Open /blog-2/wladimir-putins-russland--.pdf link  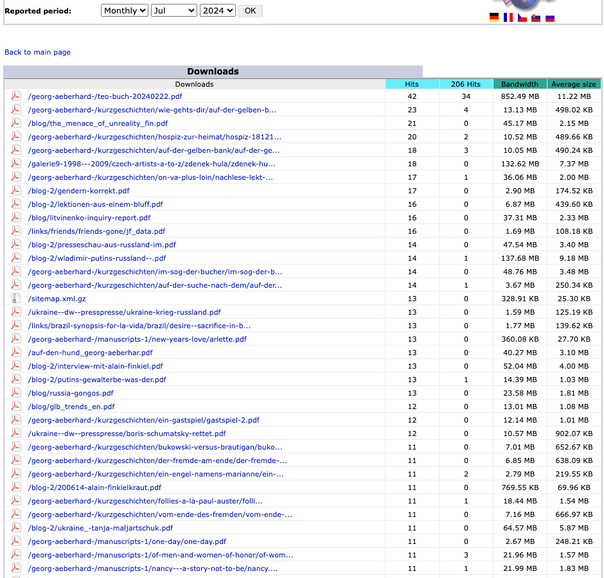coord(97,258)
